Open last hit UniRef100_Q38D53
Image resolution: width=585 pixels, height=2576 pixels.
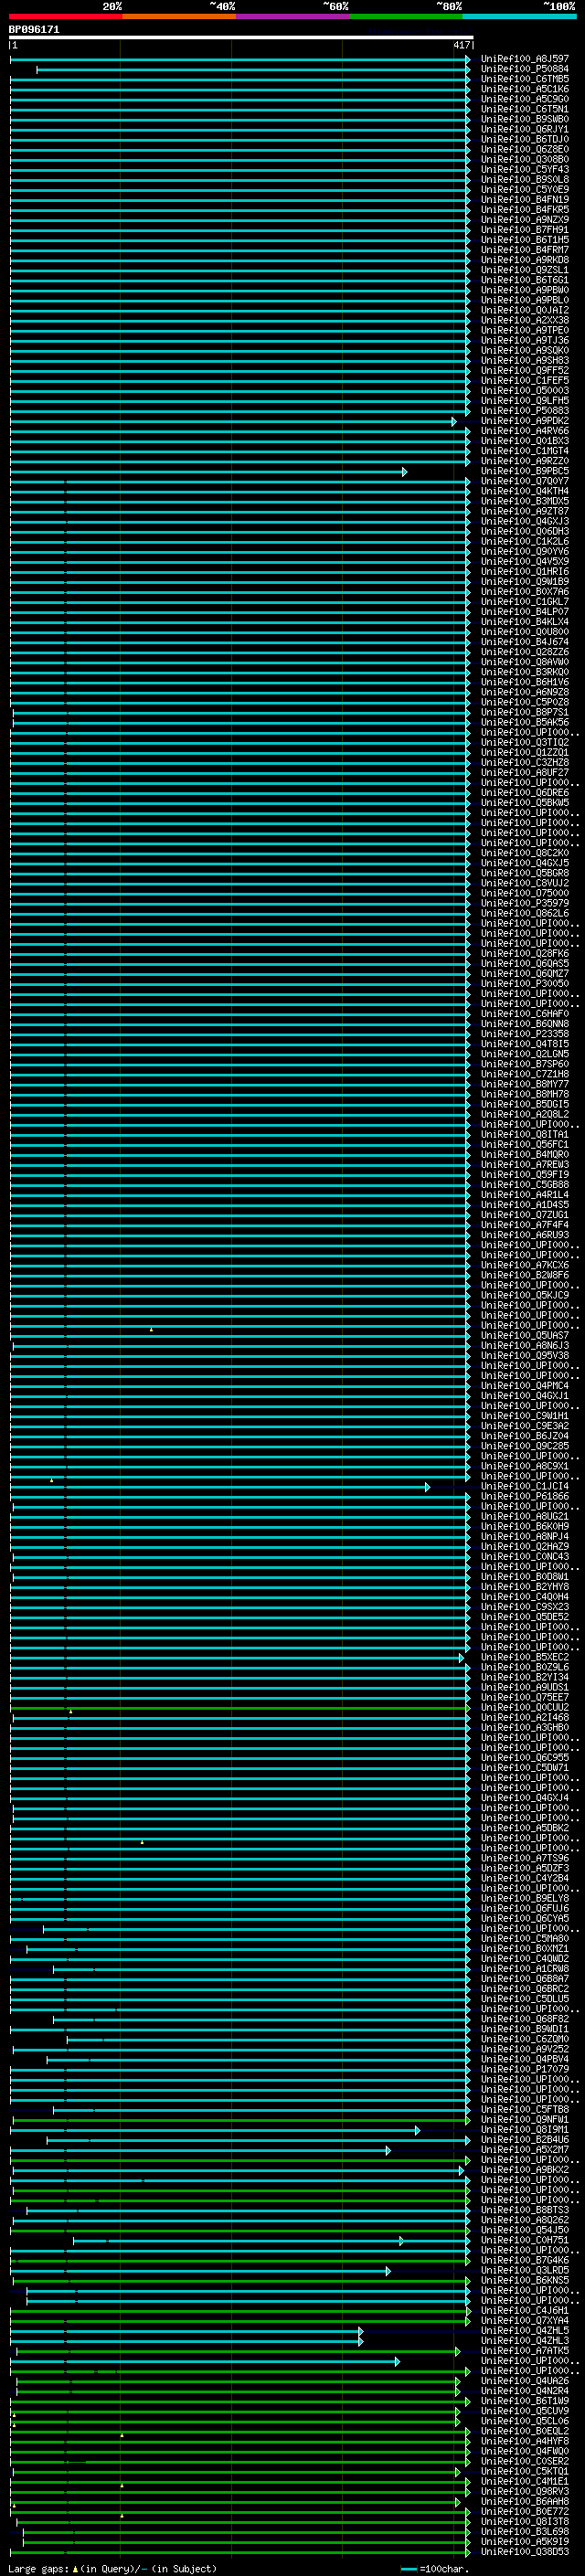tap(524, 2552)
